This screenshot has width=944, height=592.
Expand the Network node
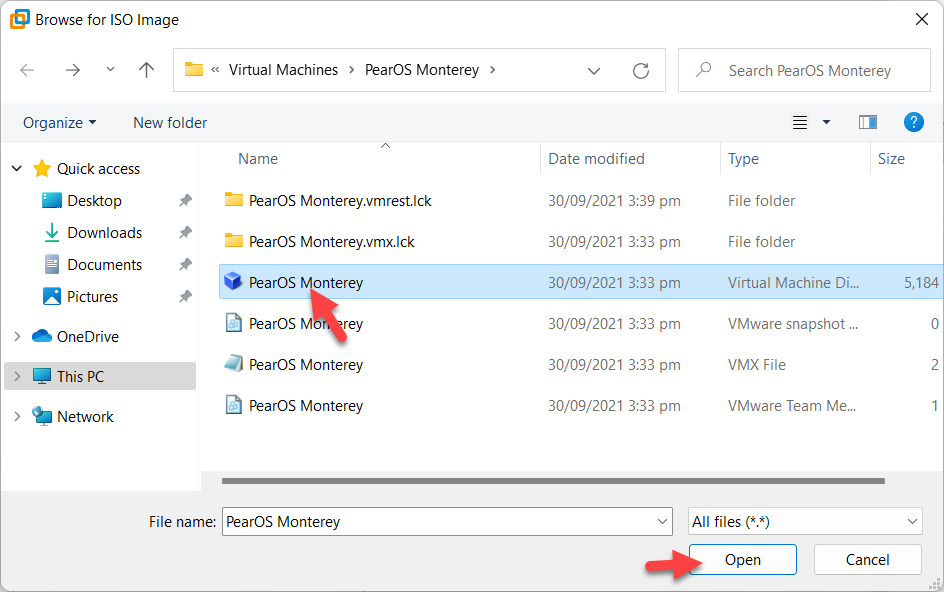pyautogui.click(x=17, y=416)
